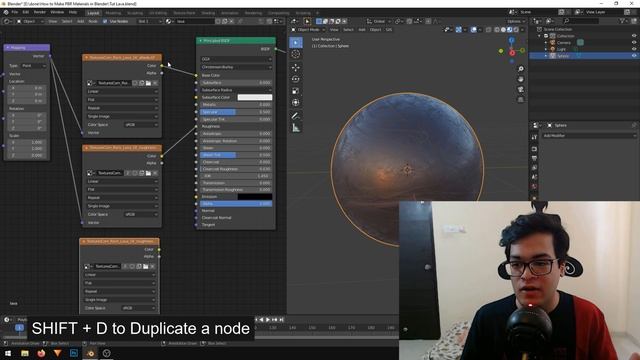The image size is (640, 360).
Task: Open Photoshop from taskbar
Action: point(74,353)
